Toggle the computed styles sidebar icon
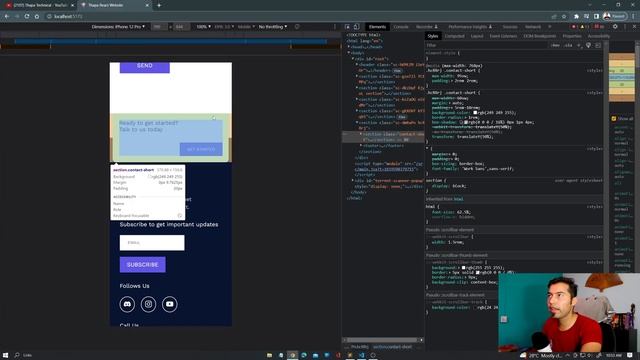Screen dimensions: 640x360 tap(598, 45)
